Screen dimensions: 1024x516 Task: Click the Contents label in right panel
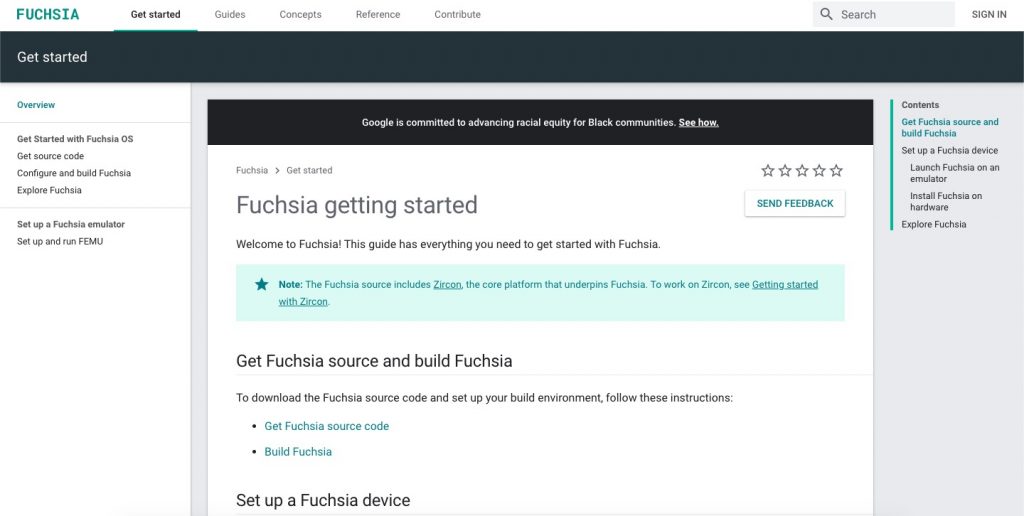920,105
